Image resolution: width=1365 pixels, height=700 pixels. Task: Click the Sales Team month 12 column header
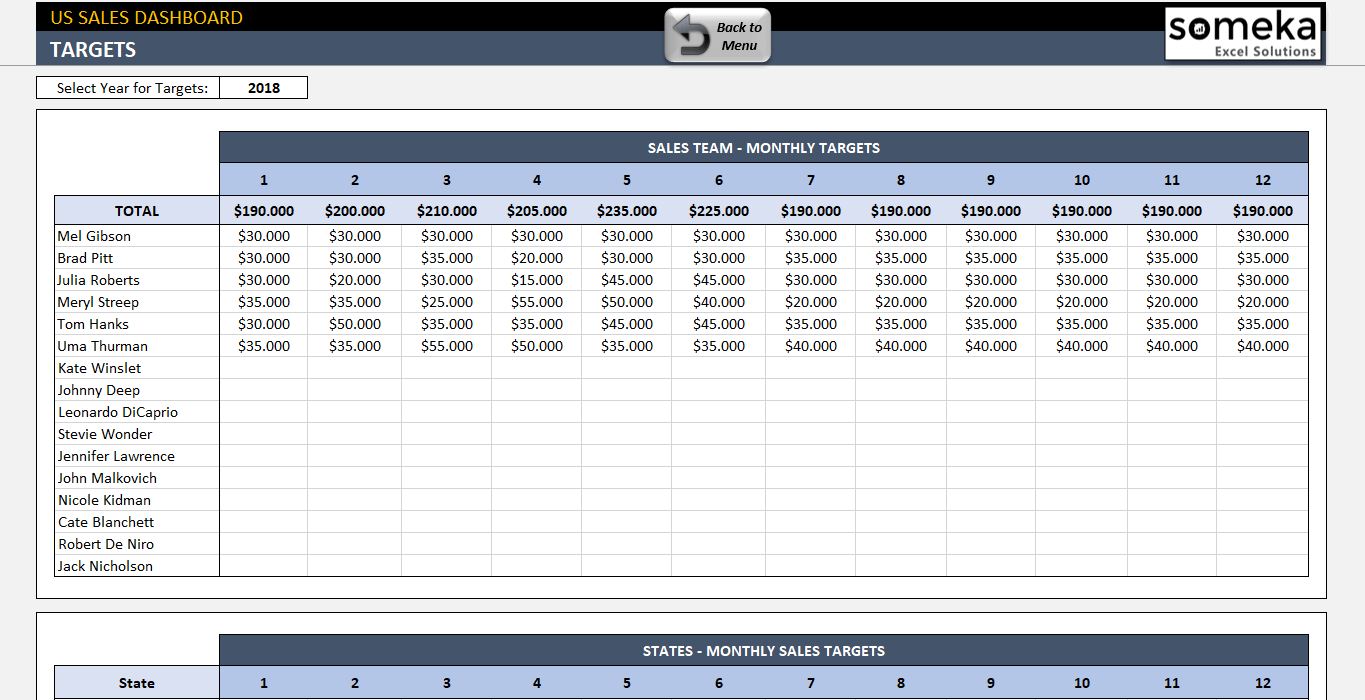pyautogui.click(x=1263, y=180)
